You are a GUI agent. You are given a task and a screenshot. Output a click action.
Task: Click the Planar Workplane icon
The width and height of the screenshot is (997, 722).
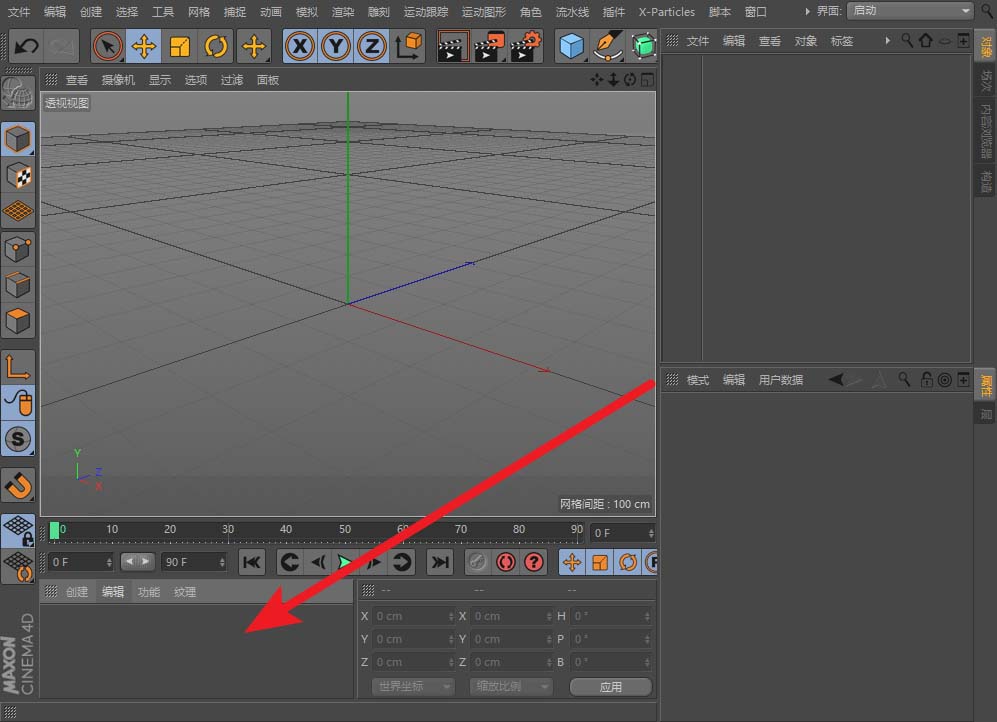pyautogui.click(x=18, y=566)
